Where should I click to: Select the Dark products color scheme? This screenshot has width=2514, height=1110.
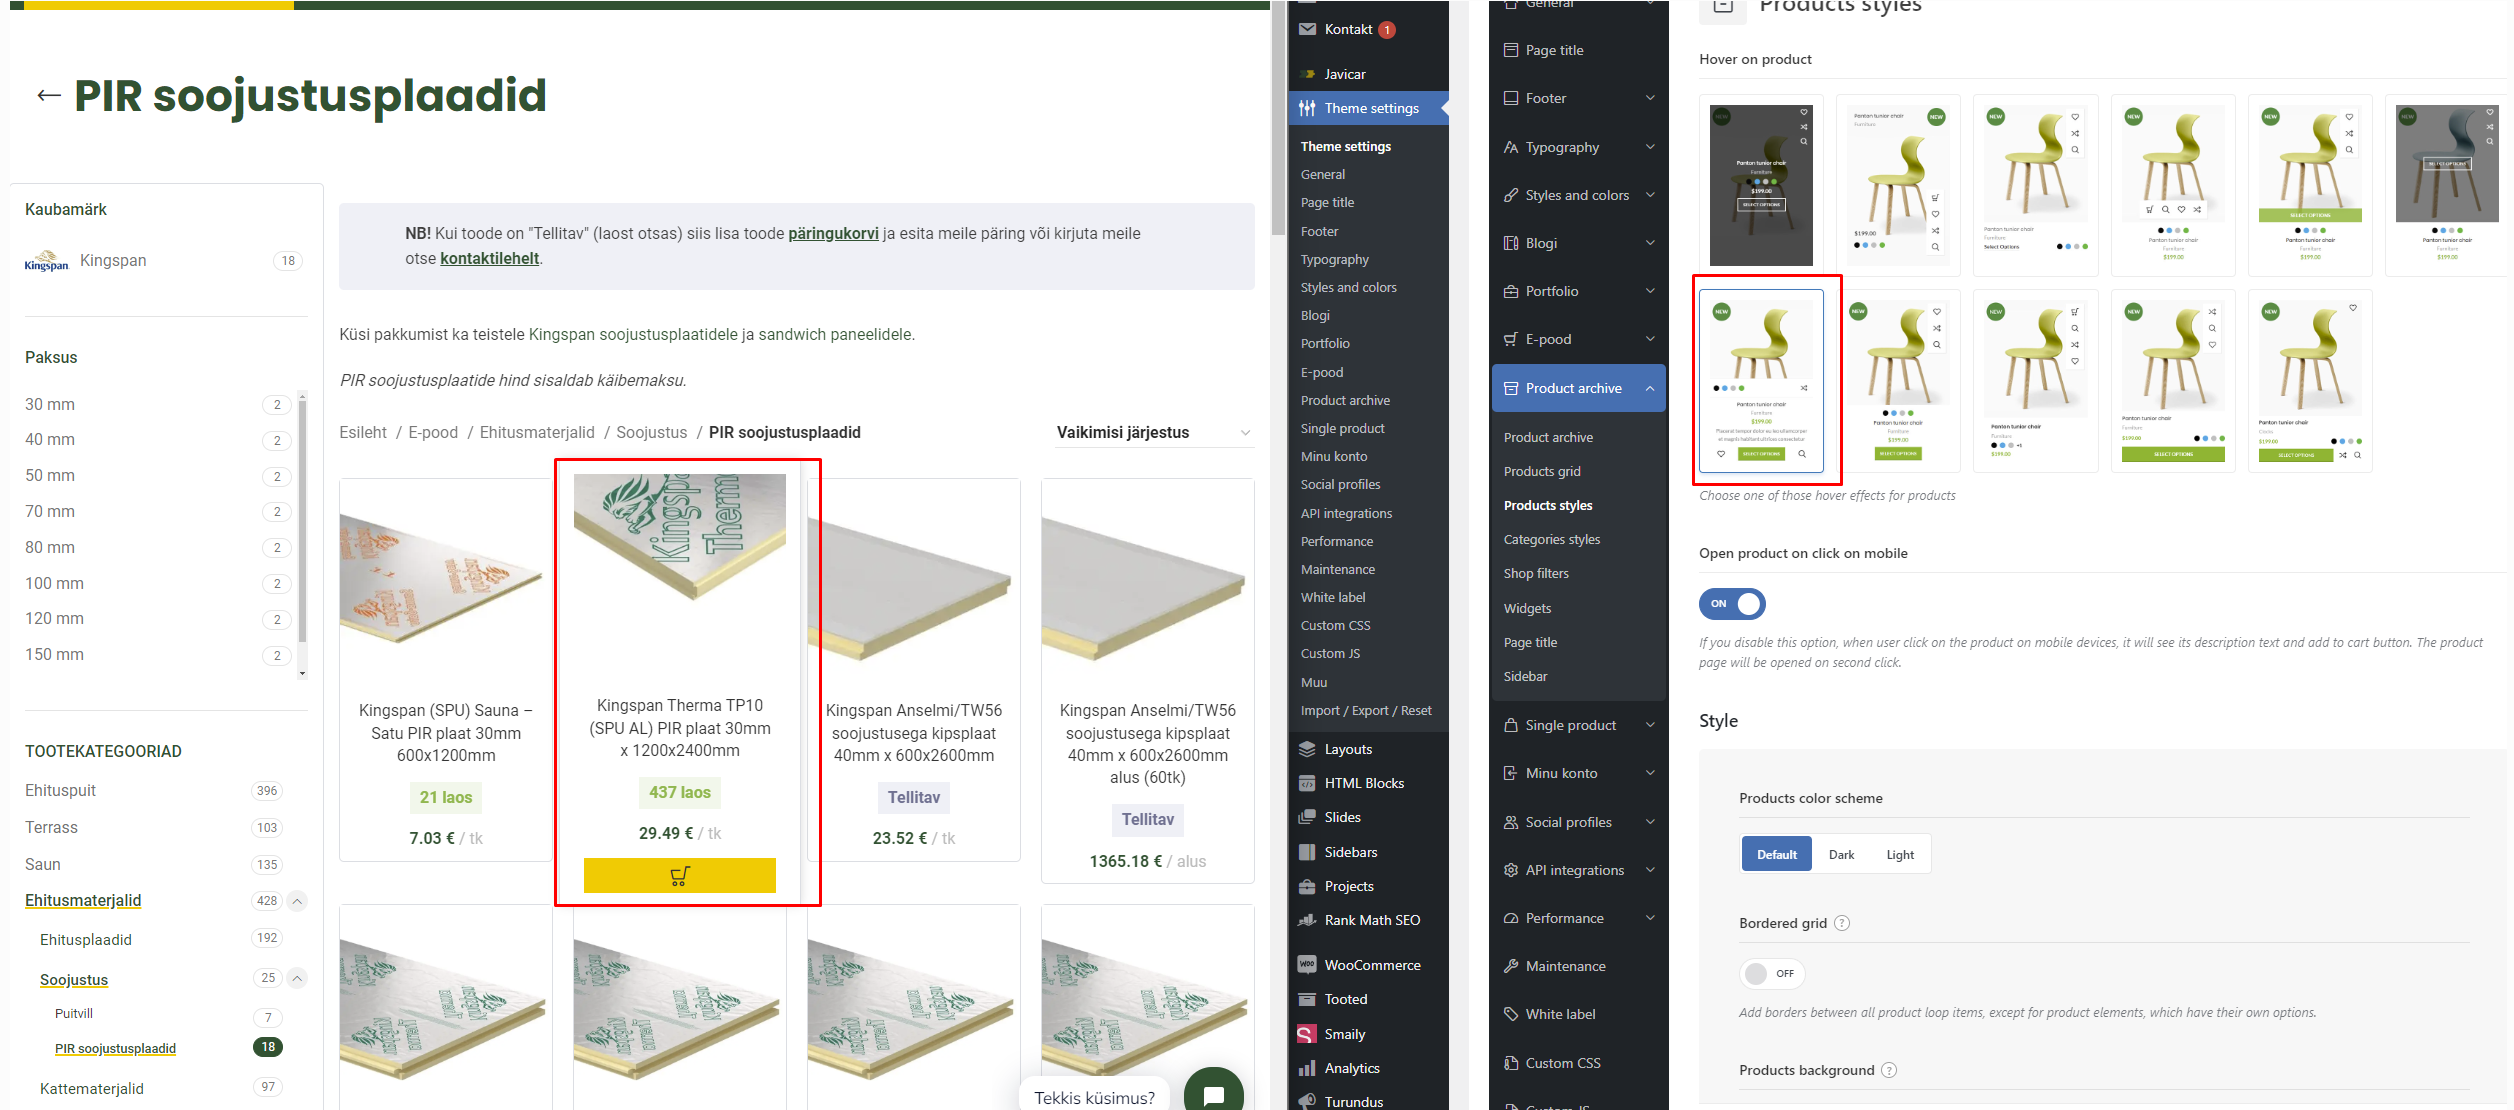tap(1841, 854)
